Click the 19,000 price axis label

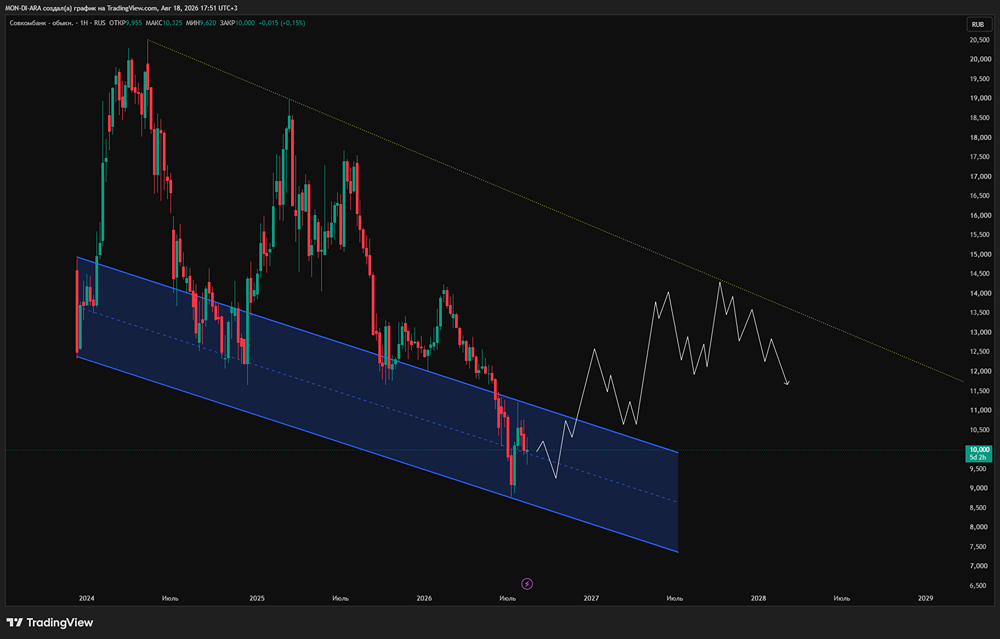980,98
